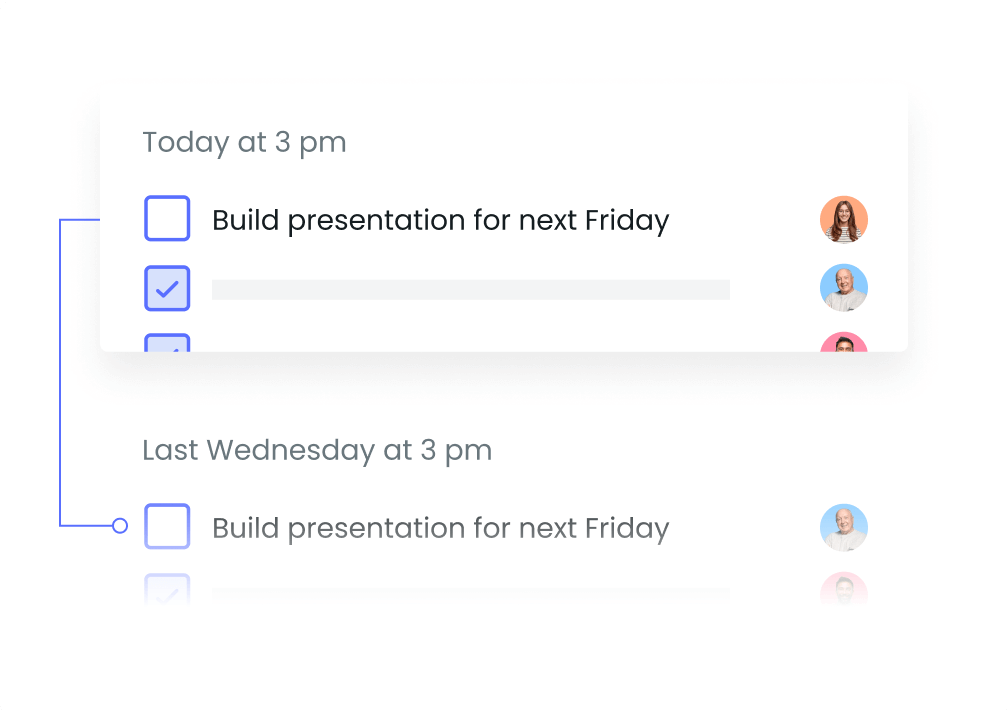Select the bald man's avatar in Today card
1008x713 pixels.
(844, 288)
